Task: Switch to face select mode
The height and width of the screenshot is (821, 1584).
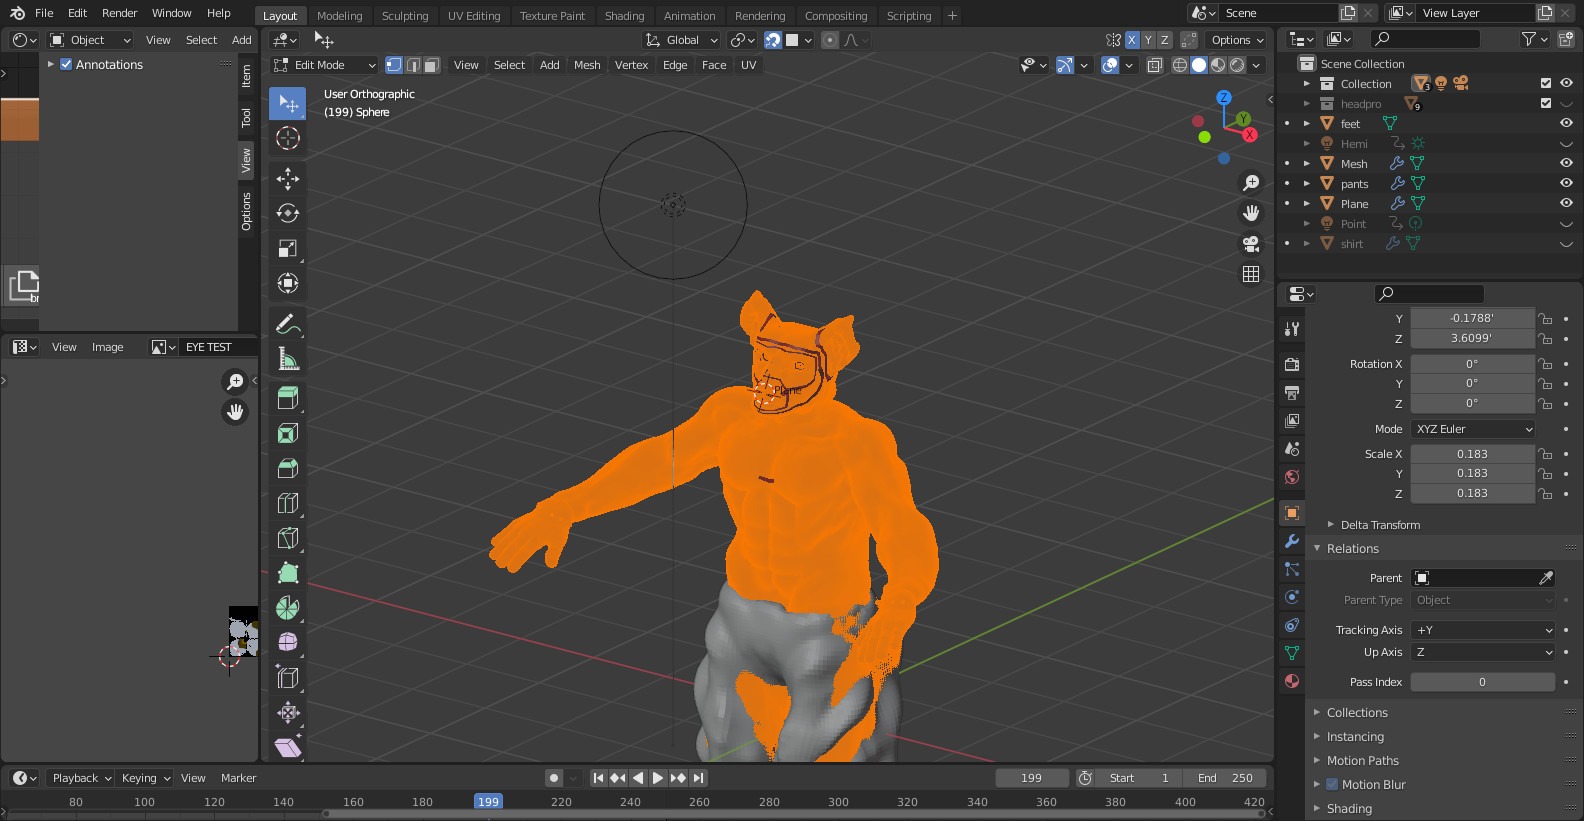Action: 432,65
